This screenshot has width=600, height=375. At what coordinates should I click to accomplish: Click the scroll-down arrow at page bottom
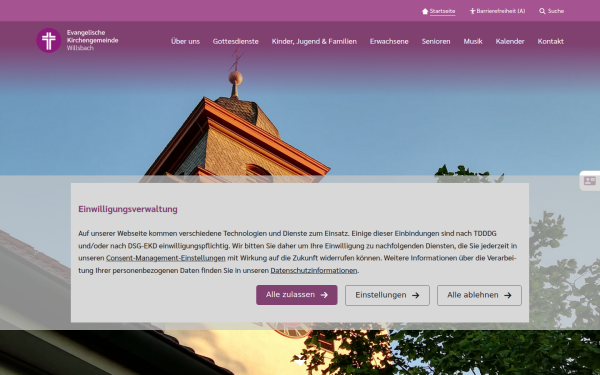[x=300, y=361]
